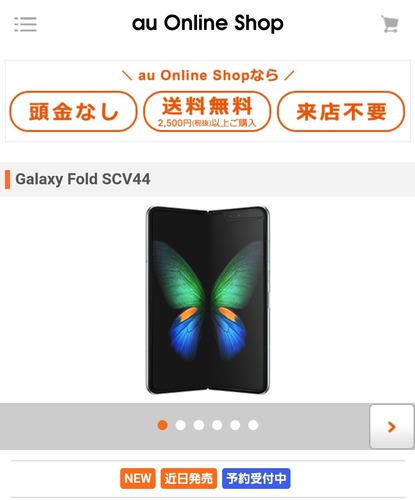
Task: Select the second carousel dot
Action: (x=181, y=425)
